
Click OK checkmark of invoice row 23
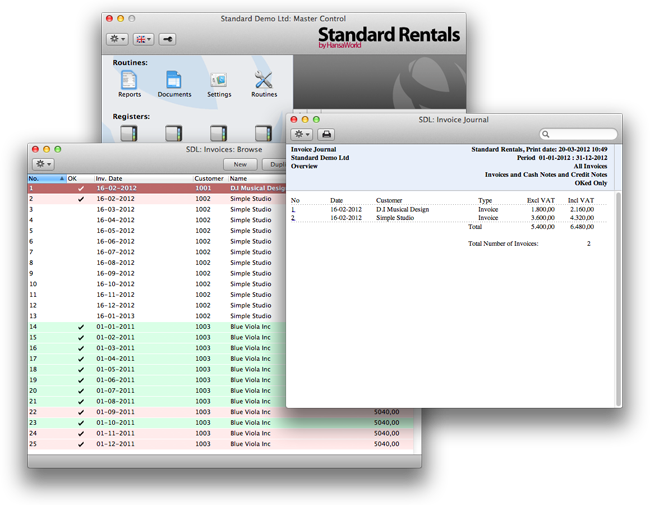pos(81,423)
